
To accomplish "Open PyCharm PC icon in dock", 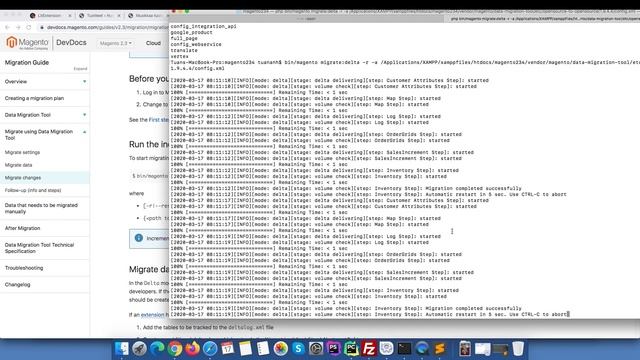I will [x=351, y=349].
